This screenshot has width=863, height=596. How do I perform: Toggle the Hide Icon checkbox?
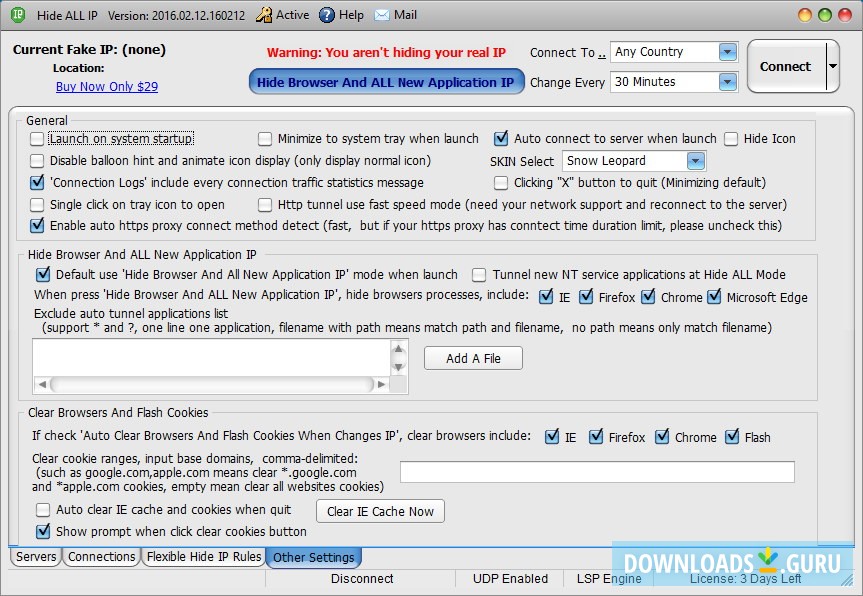[731, 139]
